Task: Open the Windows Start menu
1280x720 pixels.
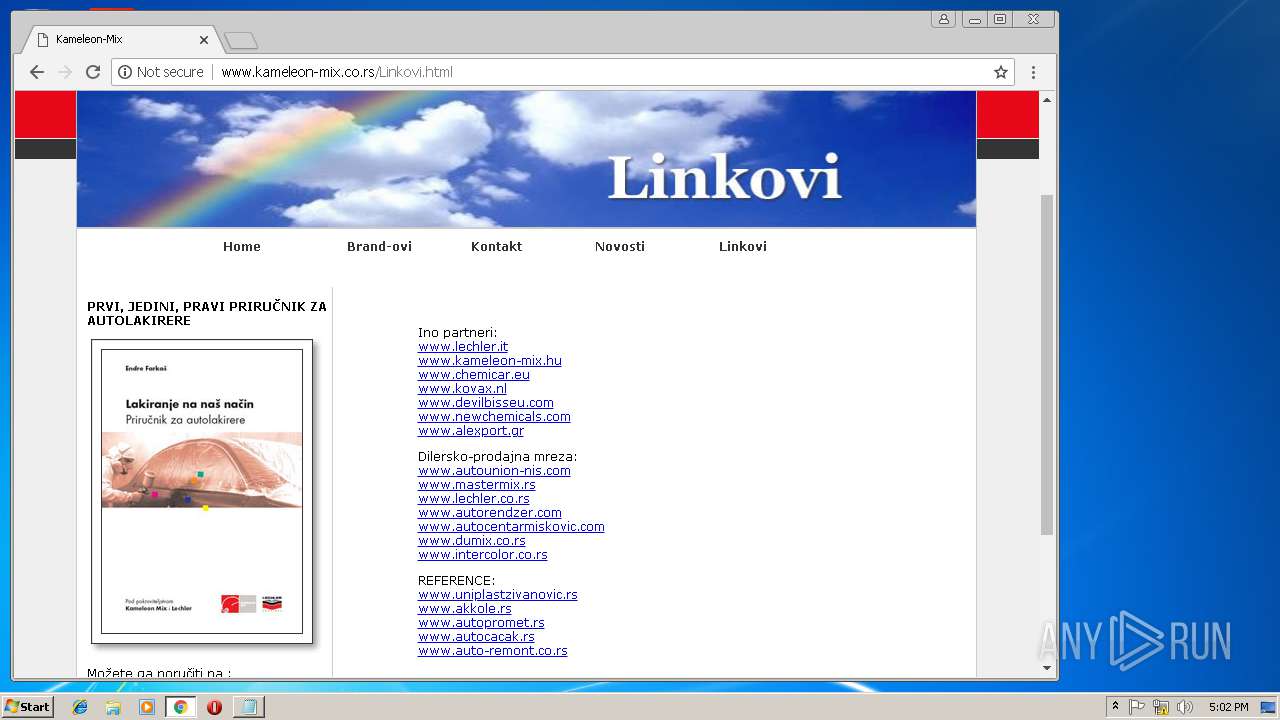Action: pyautogui.click(x=27, y=707)
